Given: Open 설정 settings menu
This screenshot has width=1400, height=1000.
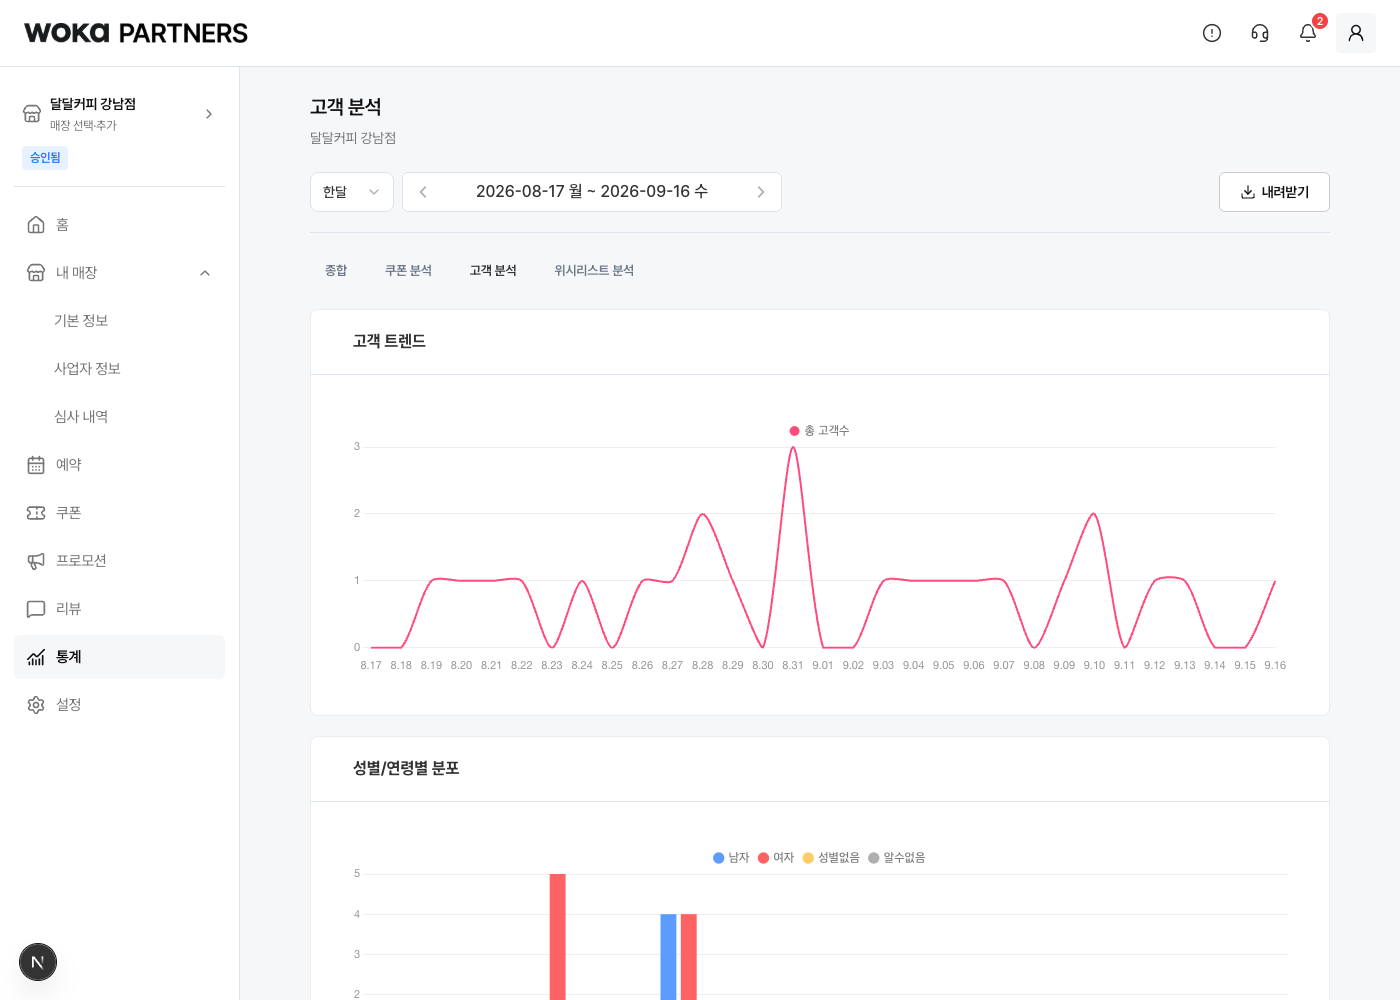Looking at the screenshot, I should click(119, 705).
